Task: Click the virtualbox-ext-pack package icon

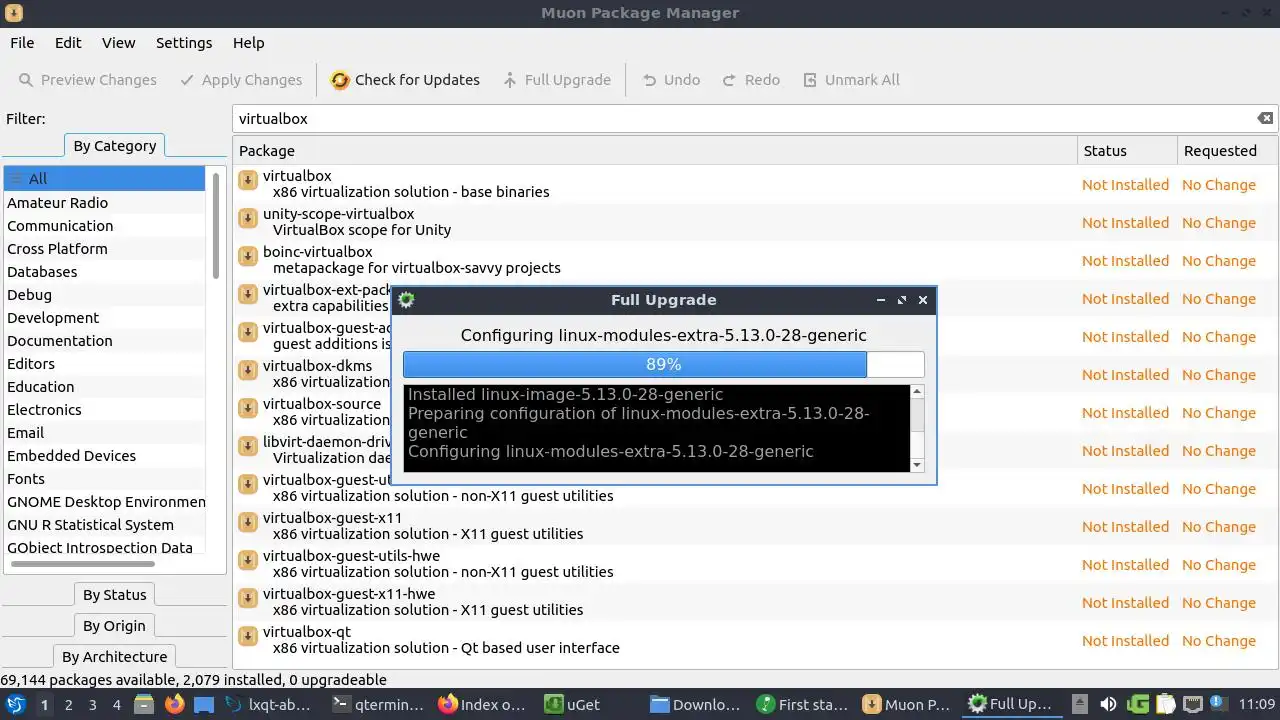Action: (x=248, y=294)
